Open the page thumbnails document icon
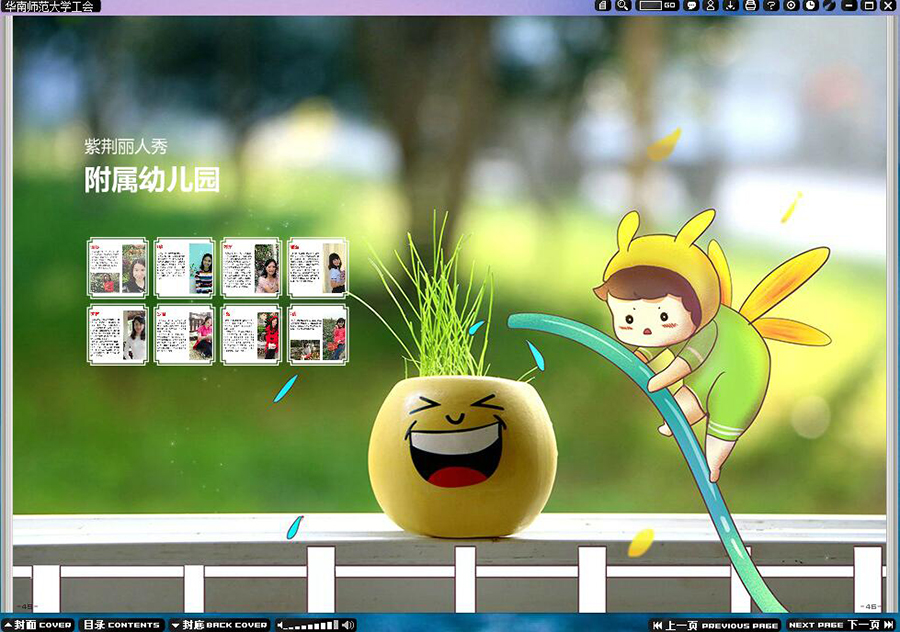Viewport: 900px width, 632px height. (603, 6)
